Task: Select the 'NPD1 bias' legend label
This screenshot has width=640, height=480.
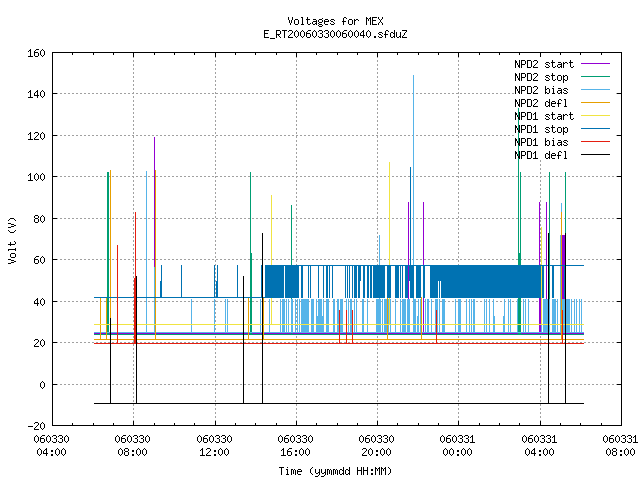Action: (x=541, y=142)
